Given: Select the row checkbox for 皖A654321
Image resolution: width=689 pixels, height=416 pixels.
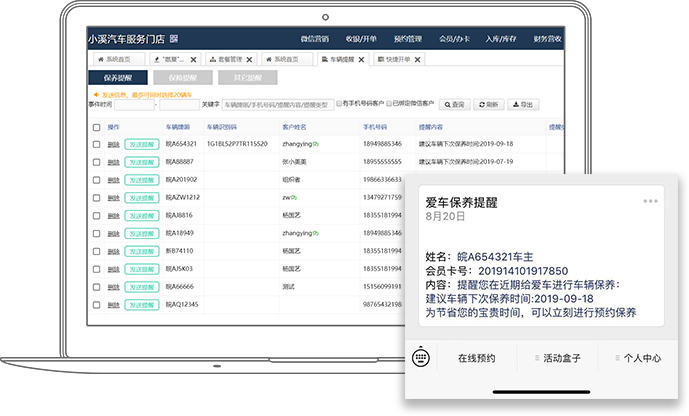Looking at the screenshot, I should pyautogui.click(x=97, y=145).
